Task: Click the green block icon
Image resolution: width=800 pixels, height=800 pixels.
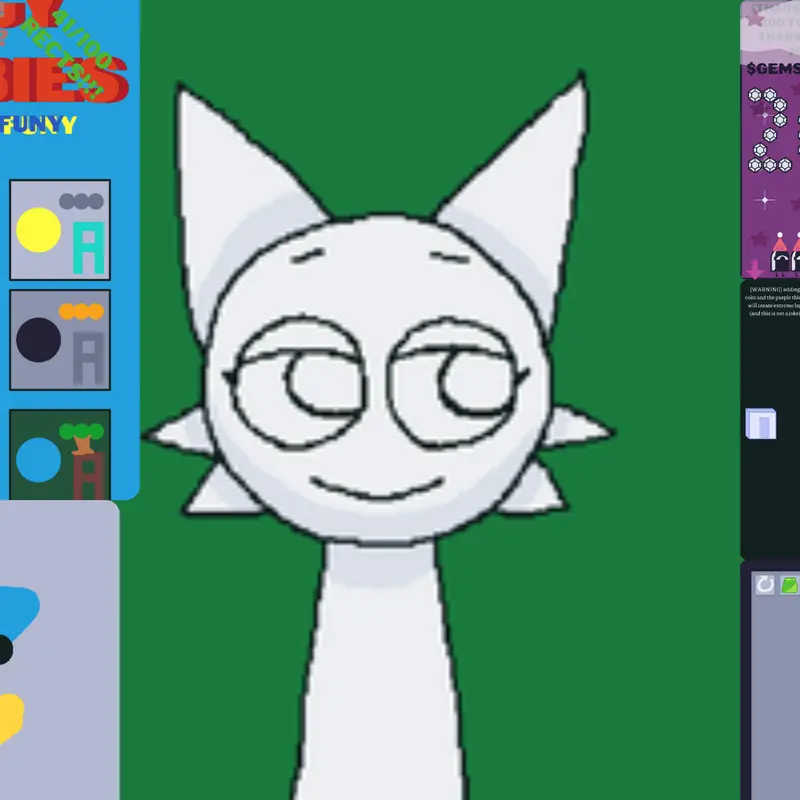Action: 789,585
